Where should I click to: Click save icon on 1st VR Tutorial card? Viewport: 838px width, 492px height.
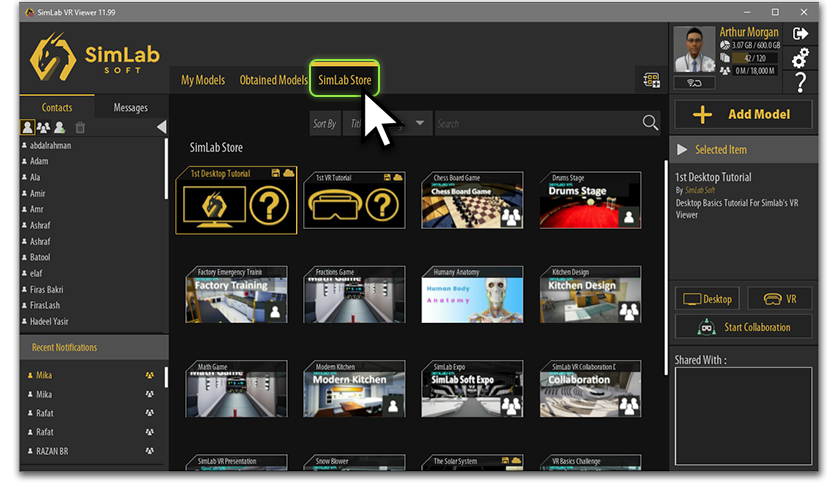coord(387,177)
